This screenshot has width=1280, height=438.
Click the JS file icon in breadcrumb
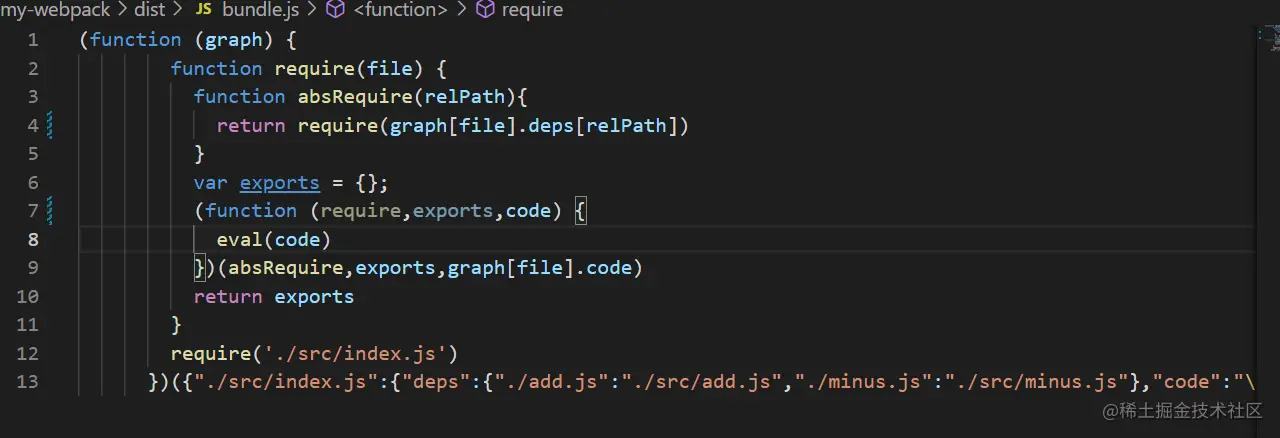pos(203,10)
